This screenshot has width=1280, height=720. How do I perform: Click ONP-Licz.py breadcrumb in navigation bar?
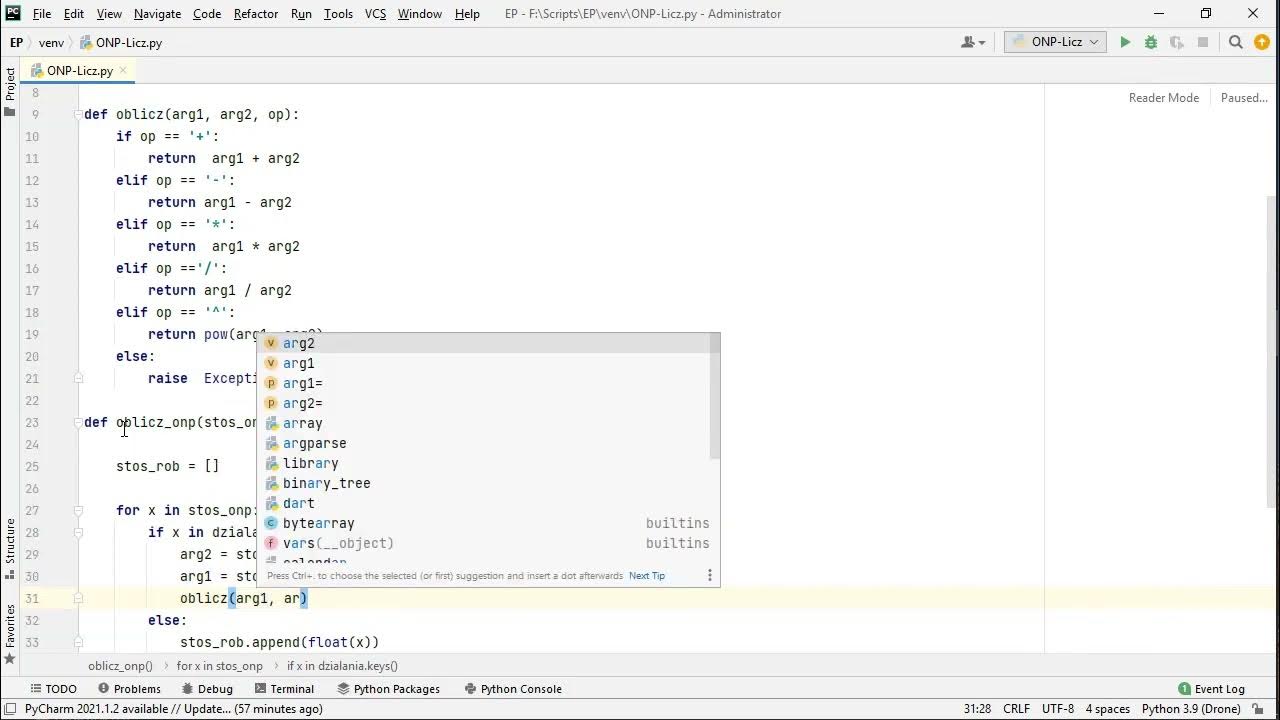click(x=121, y=43)
